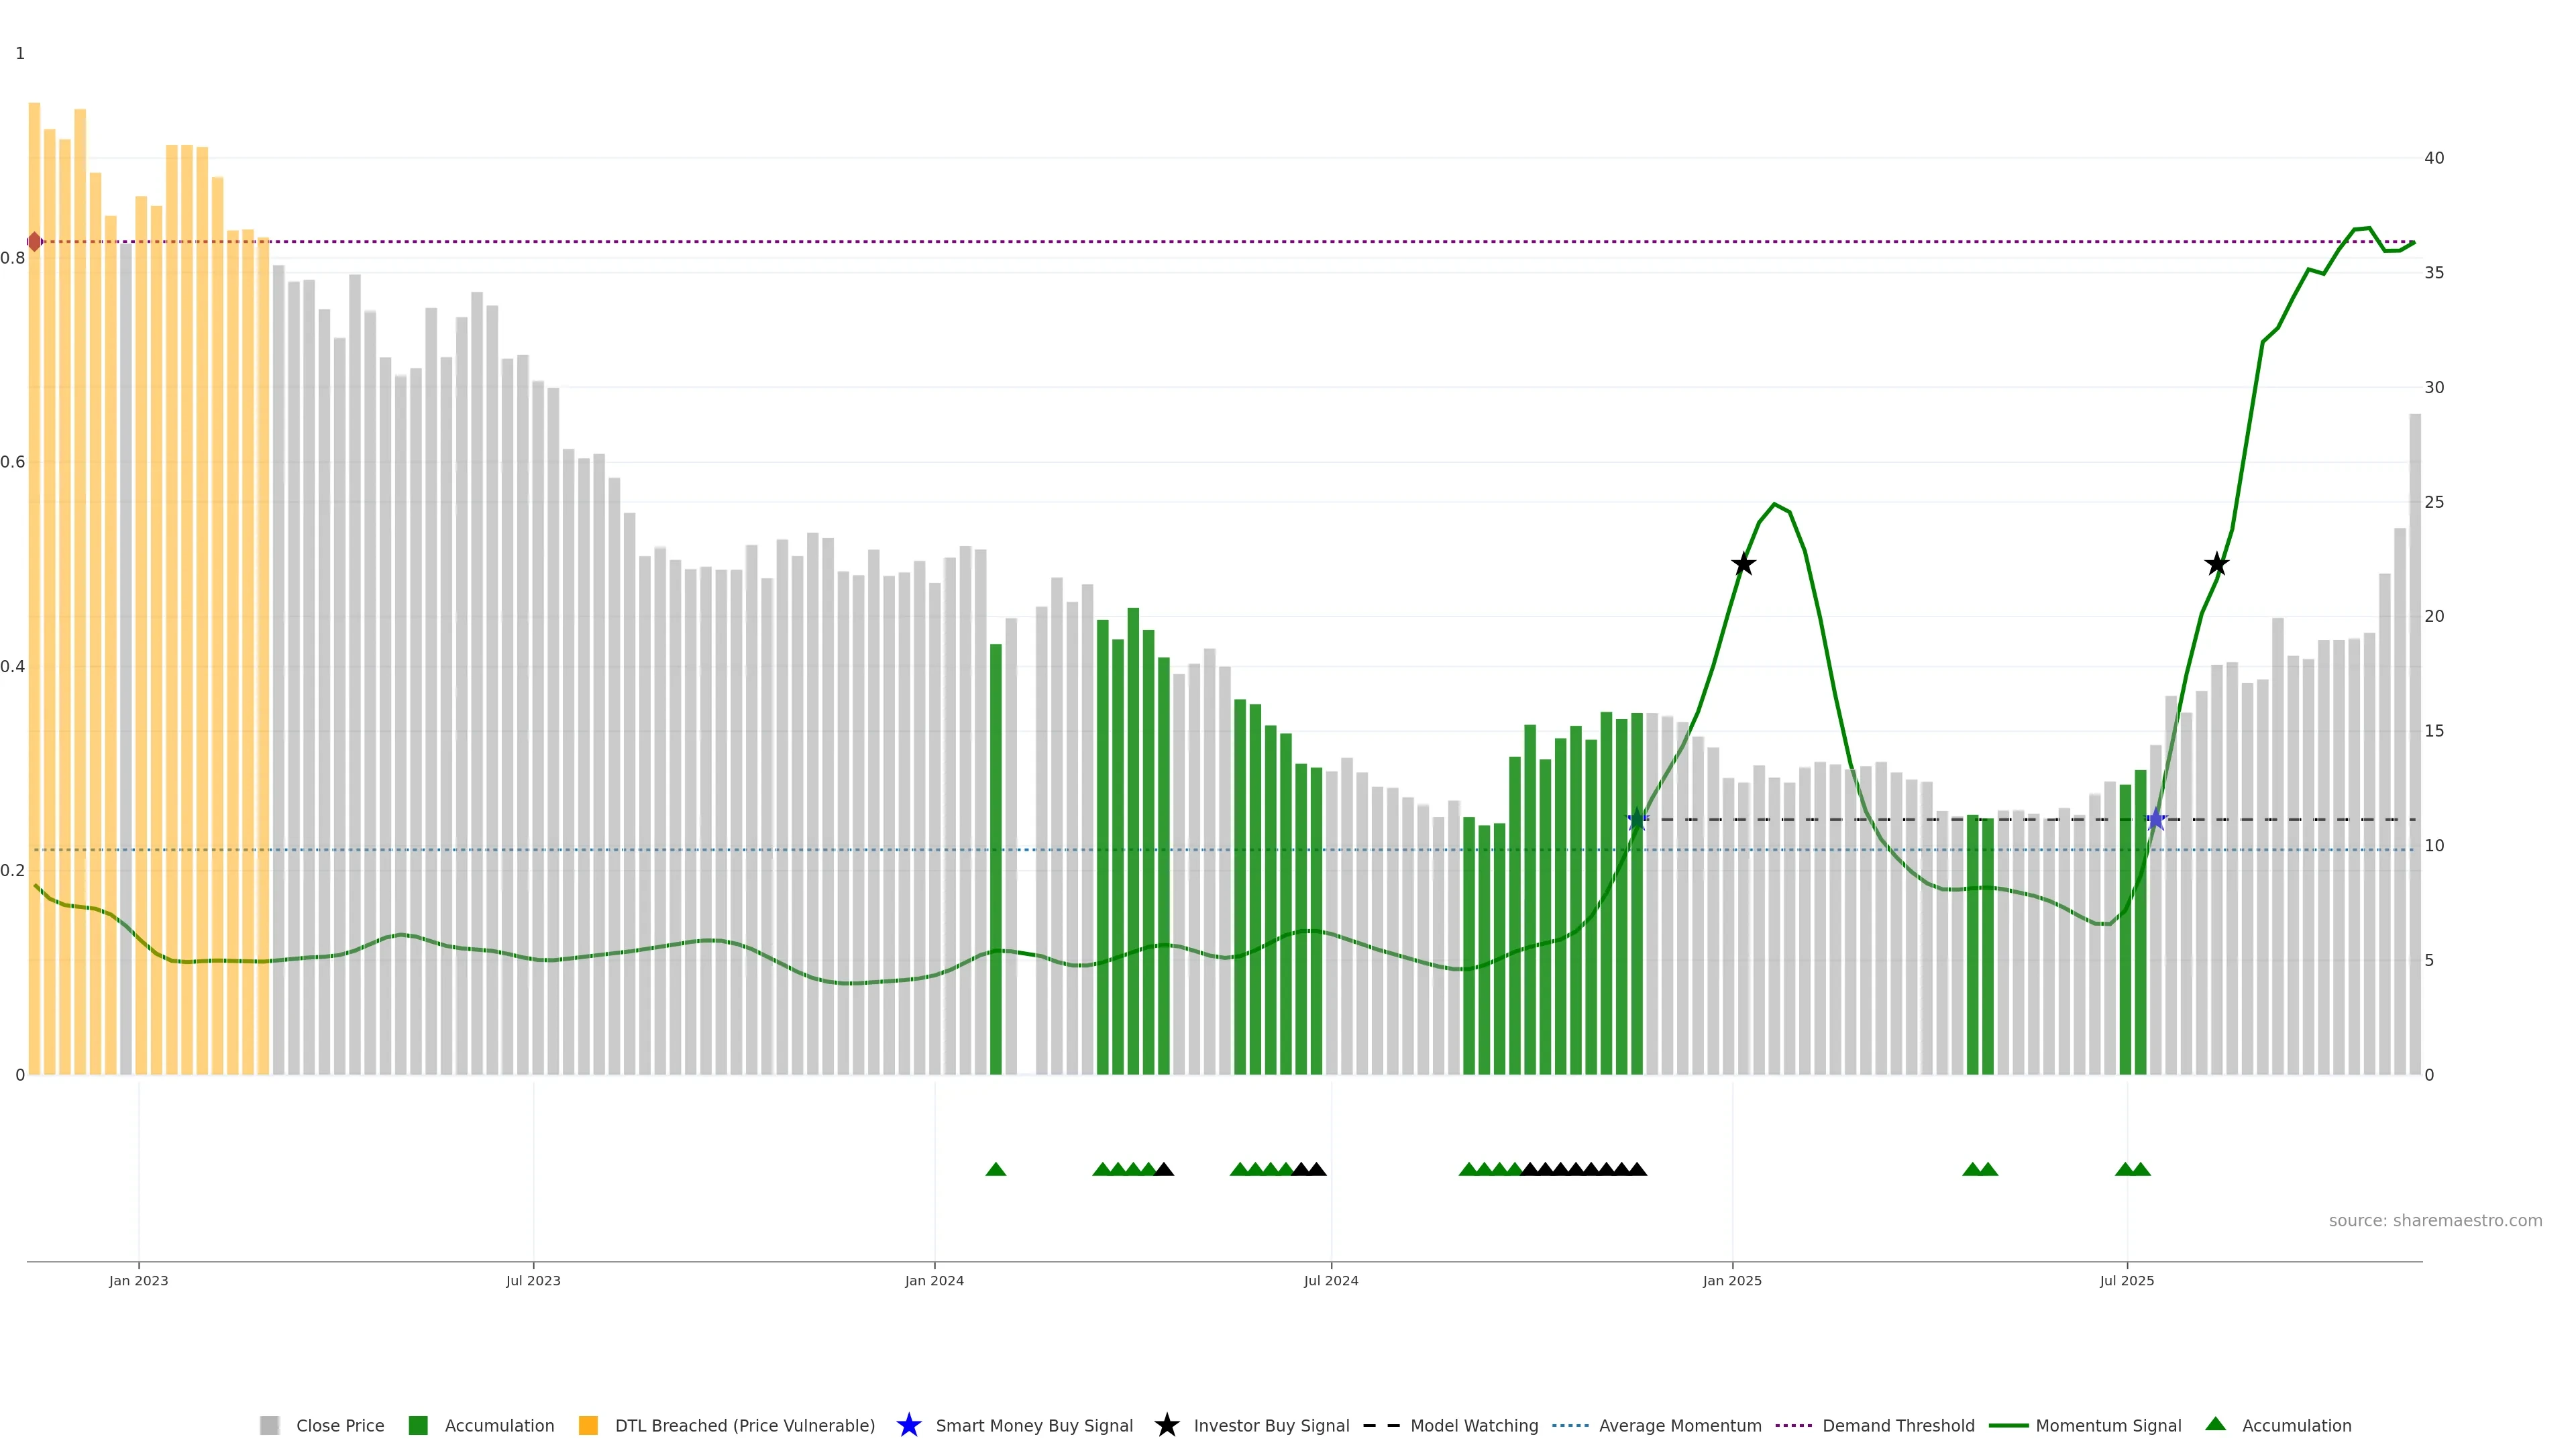Click the lone green triangle after Jan 2024
This screenshot has height=1449, width=2576.
click(x=995, y=1169)
